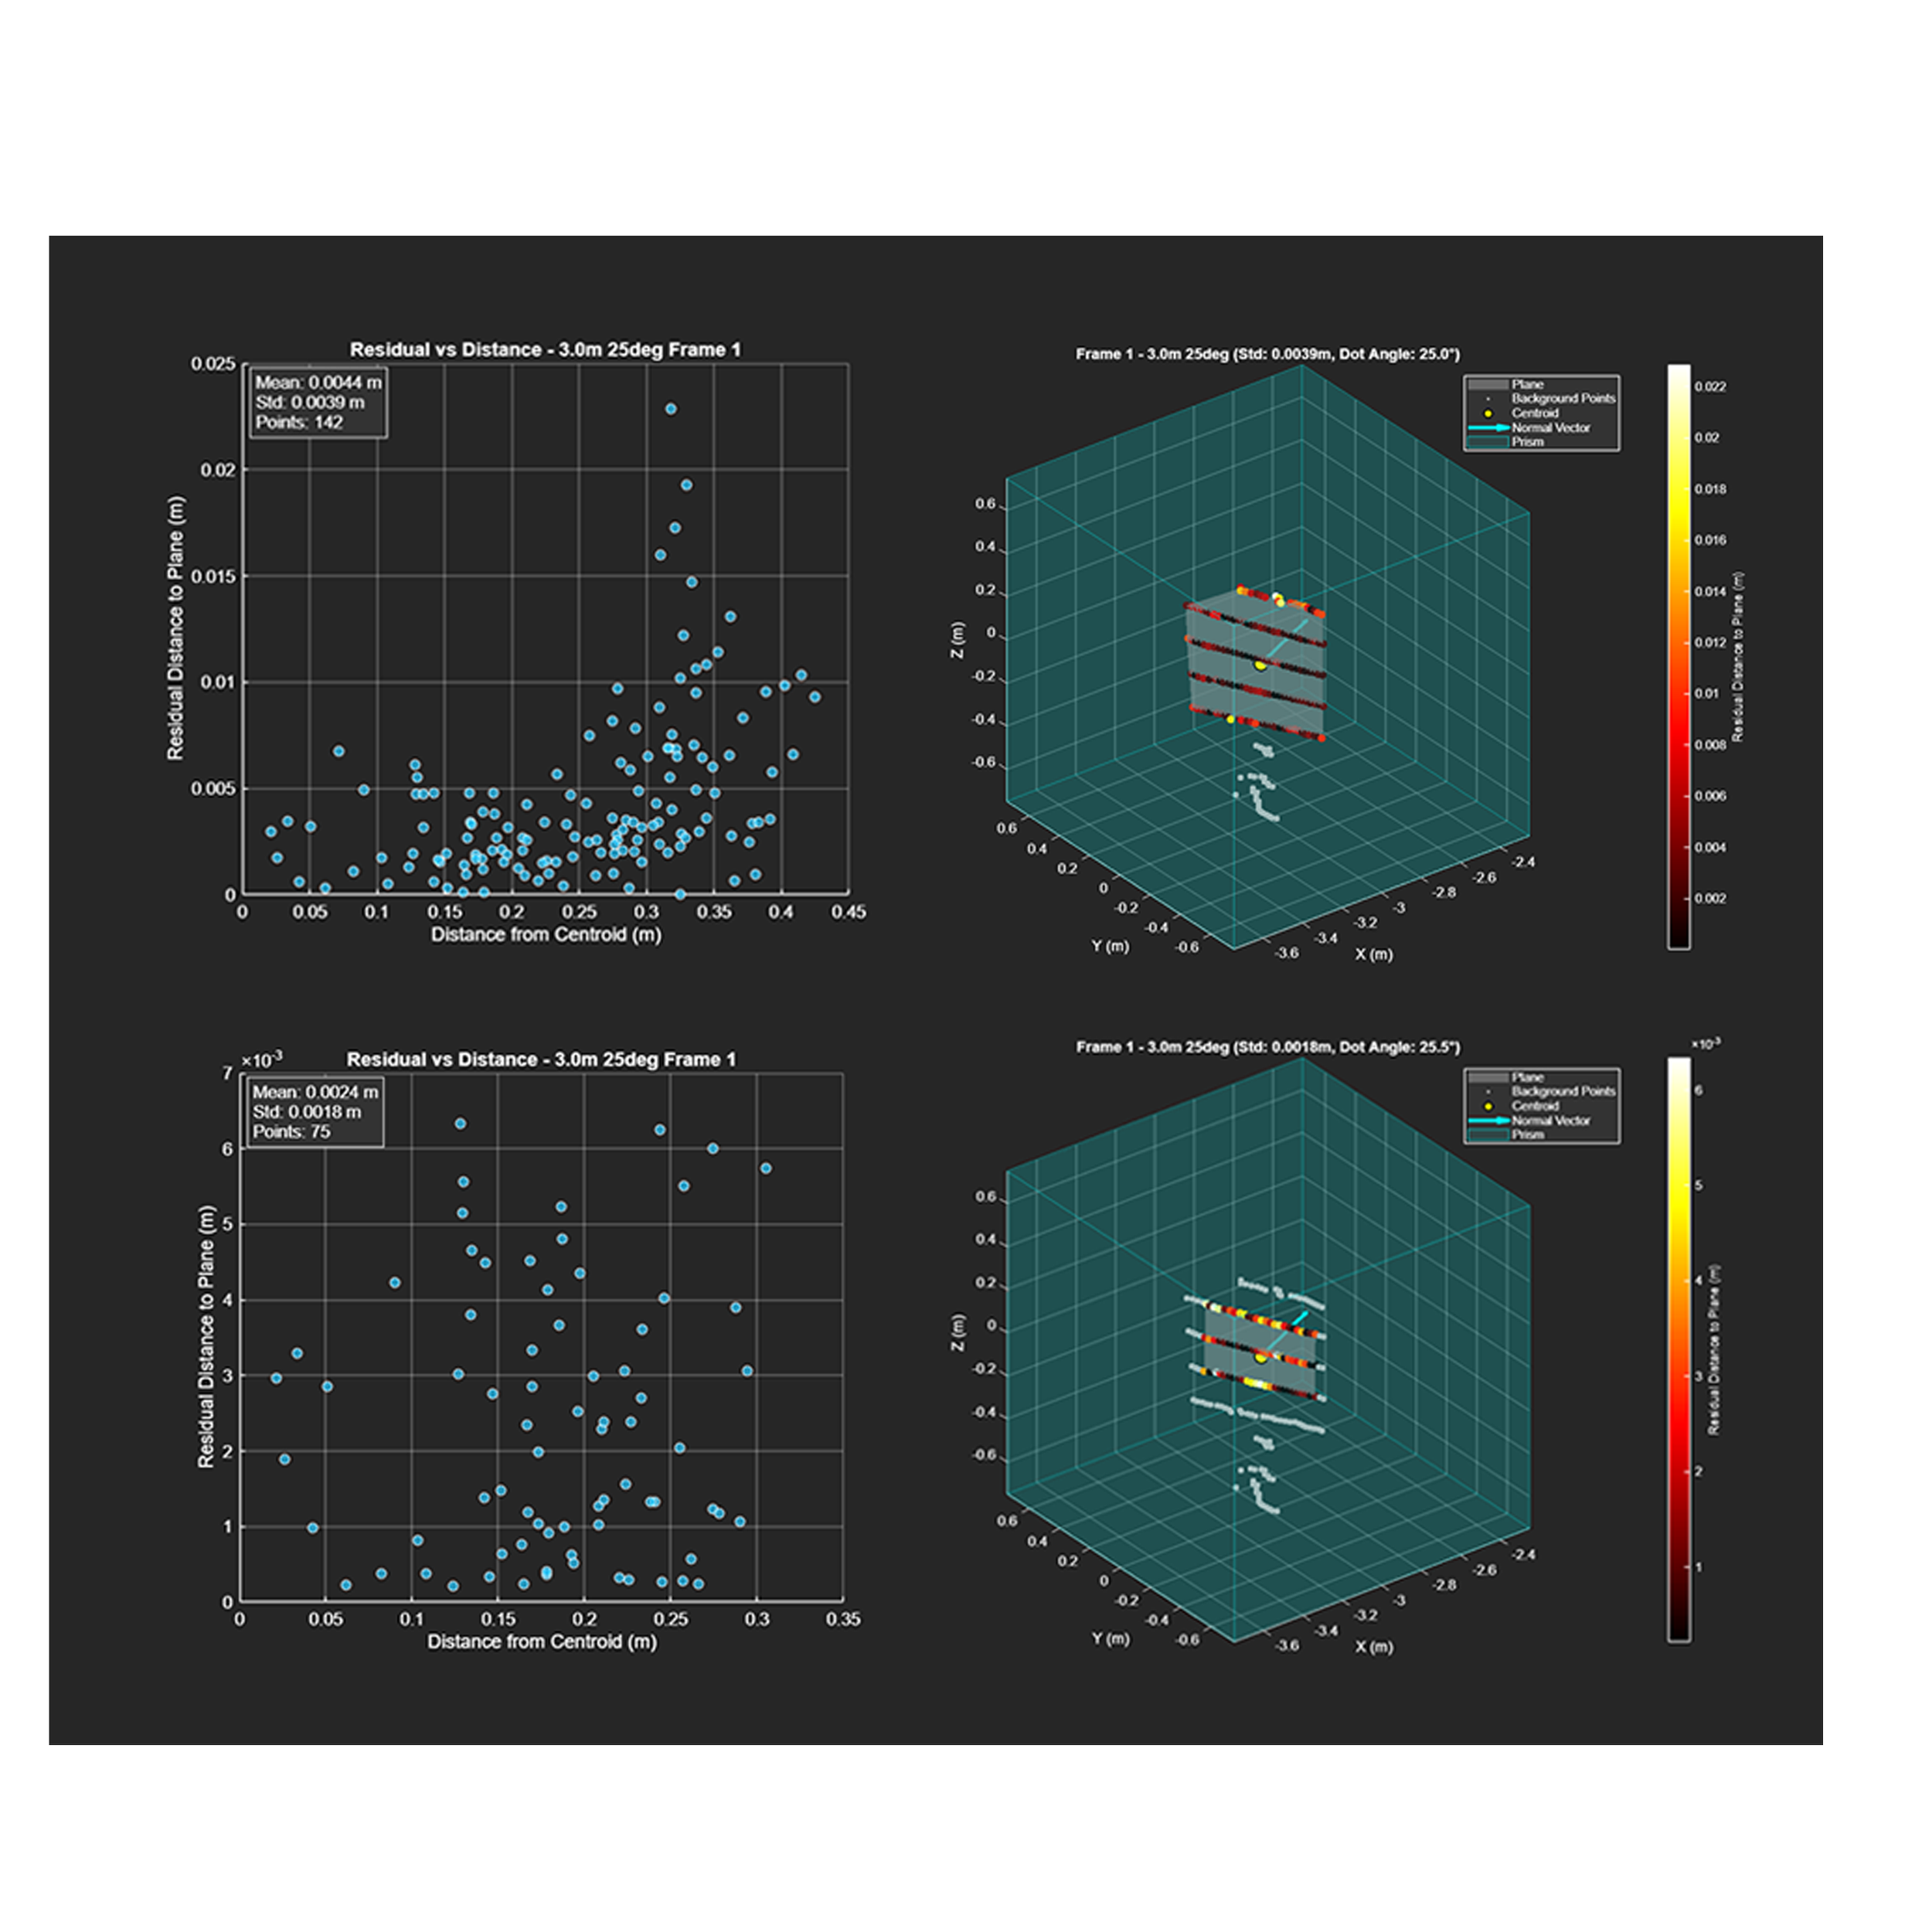Screen dimensions: 1932x1932
Task: Click the highest outlier point in top scatter
Action: pos(671,409)
